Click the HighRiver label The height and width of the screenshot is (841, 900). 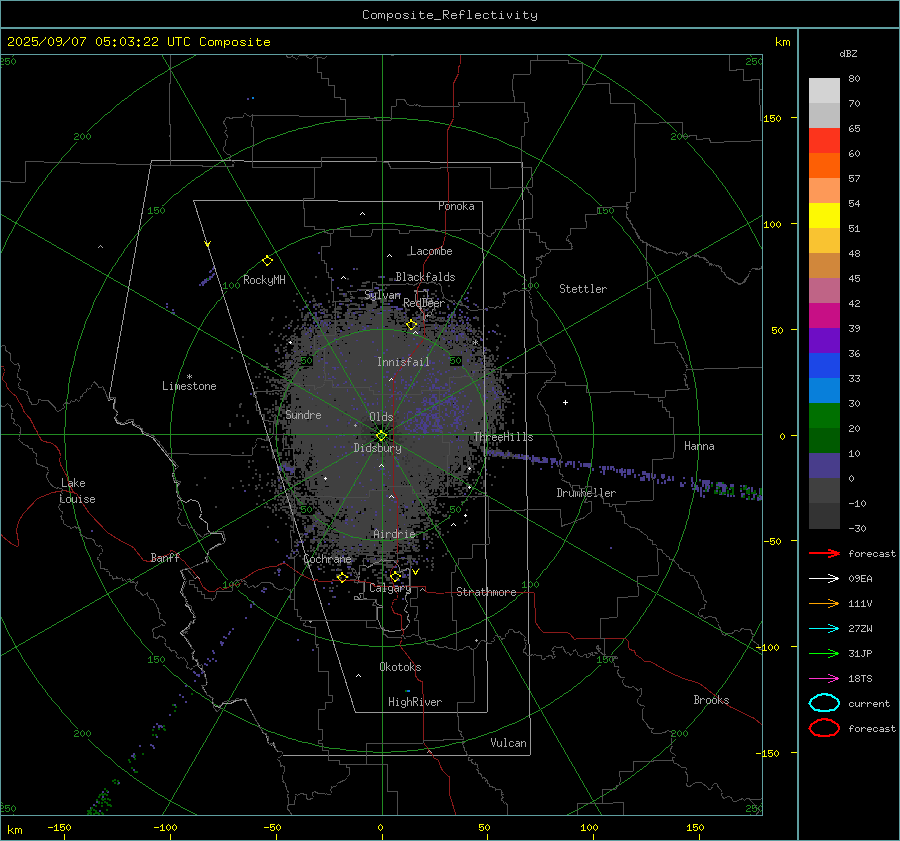click(x=415, y=702)
